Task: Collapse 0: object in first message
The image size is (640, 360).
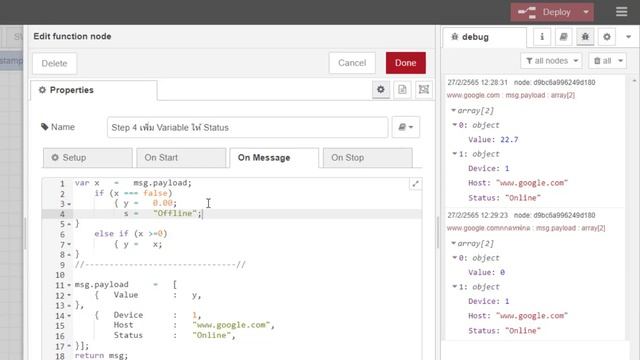Action: coord(455,124)
